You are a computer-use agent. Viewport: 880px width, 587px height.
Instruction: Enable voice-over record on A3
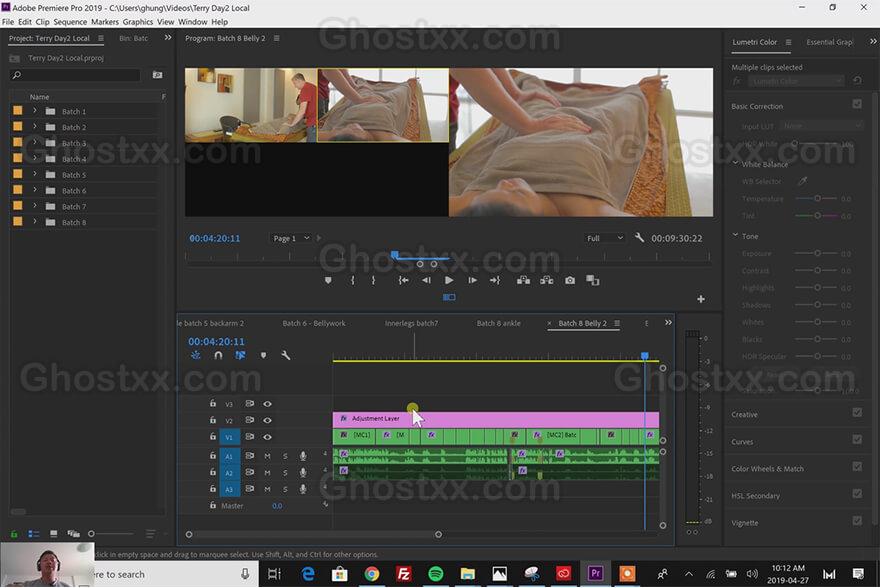(303, 489)
